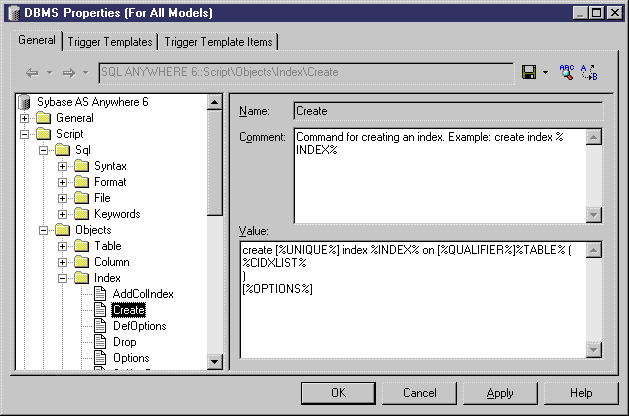
Task: Expand the File tree node
Action: [x=62, y=199]
